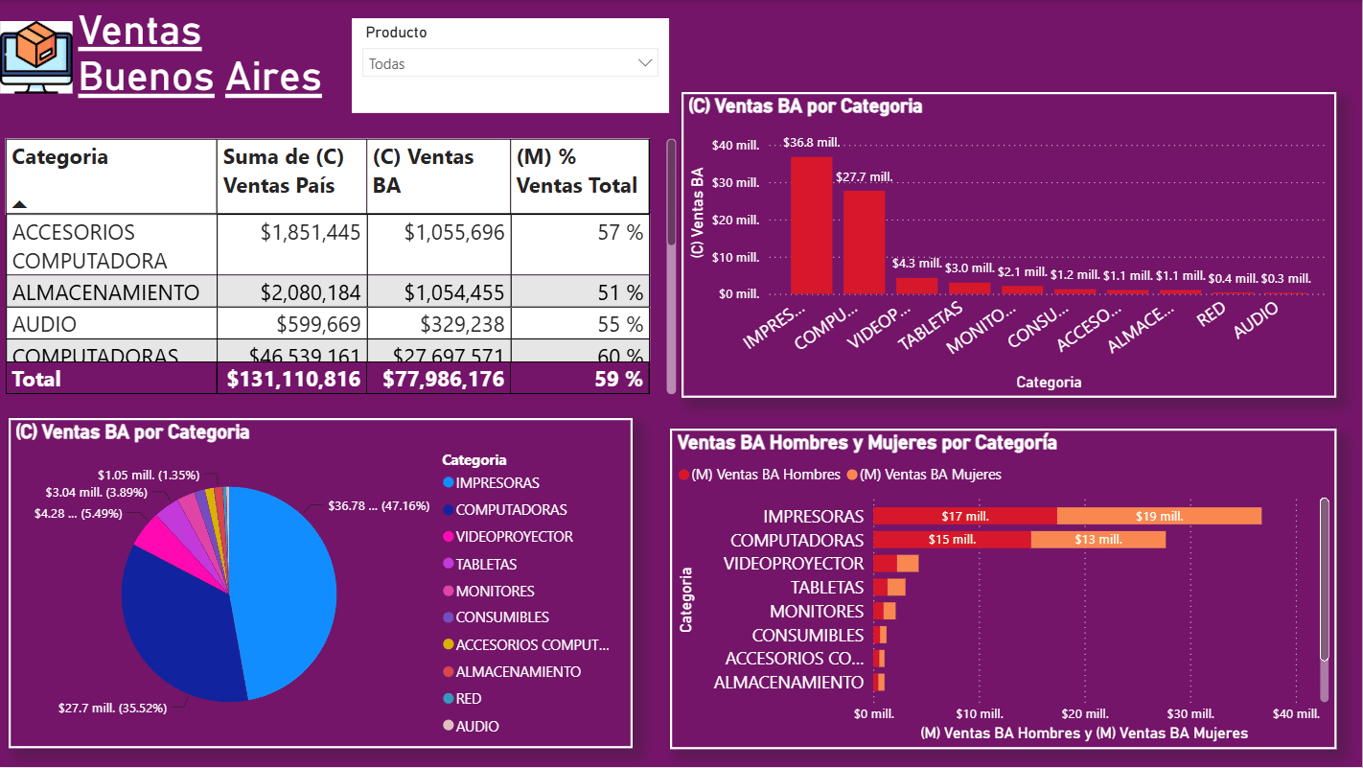Click the IMPRESORAS column in the bar chart
The height and width of the screenshot is (768, 1363).
pos(811,225)
